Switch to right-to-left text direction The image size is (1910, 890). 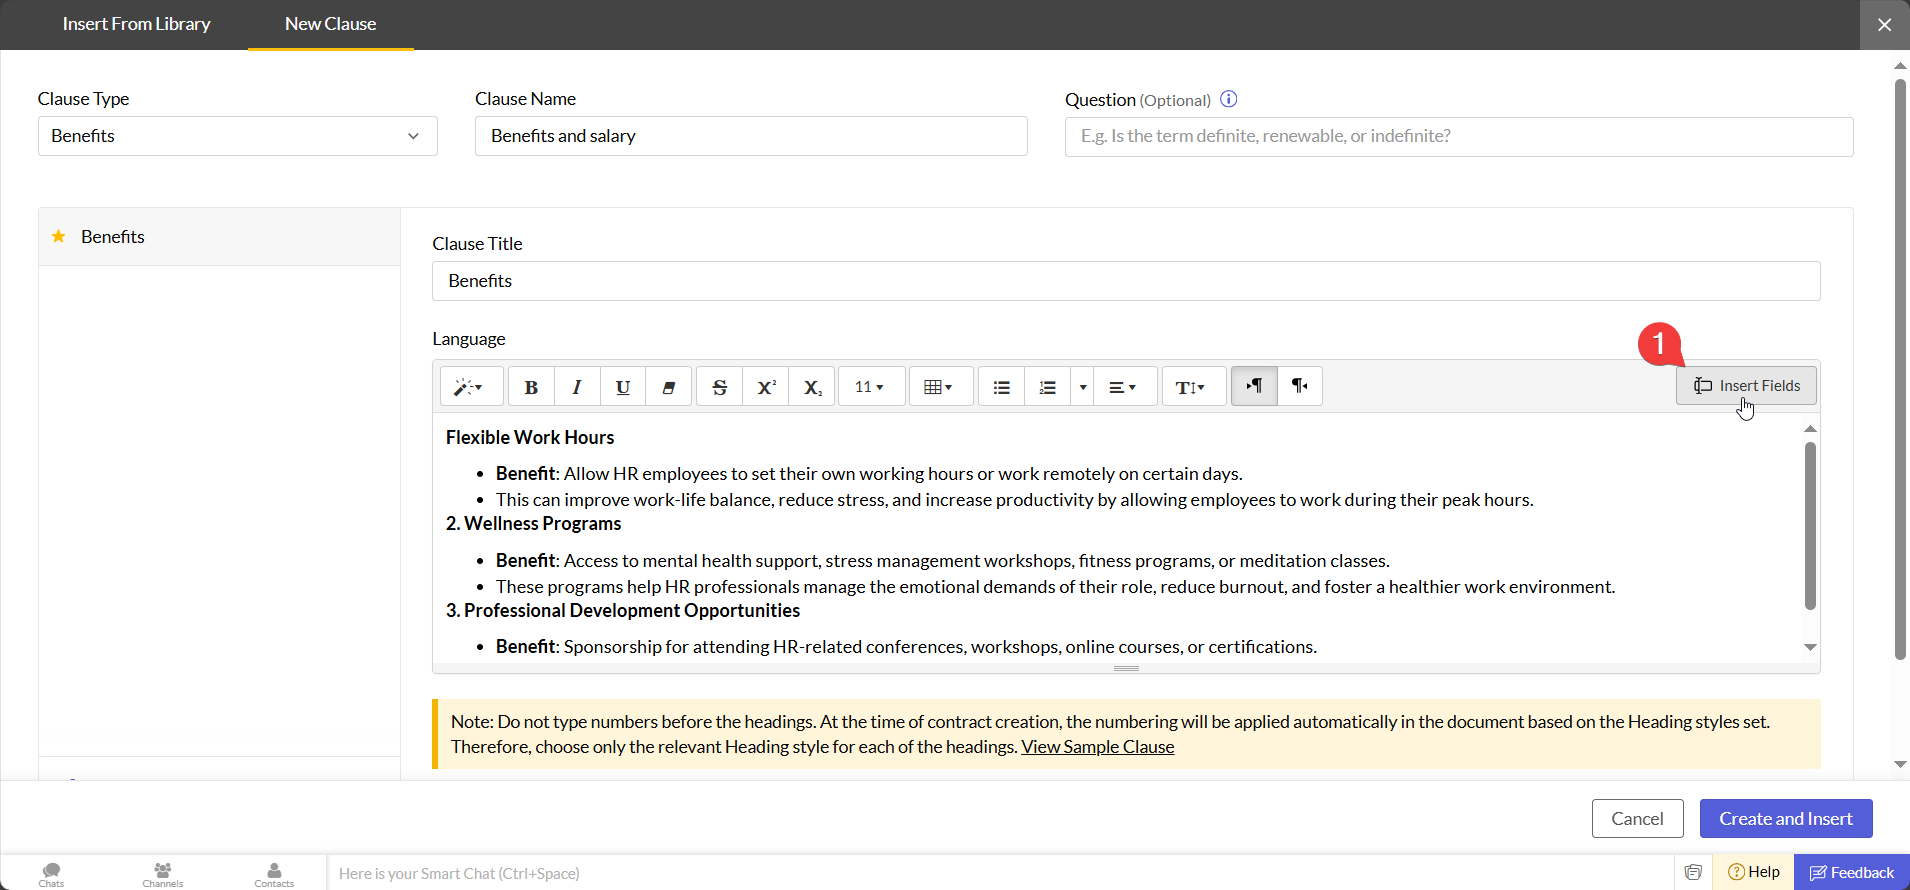tap(1300, 386)
